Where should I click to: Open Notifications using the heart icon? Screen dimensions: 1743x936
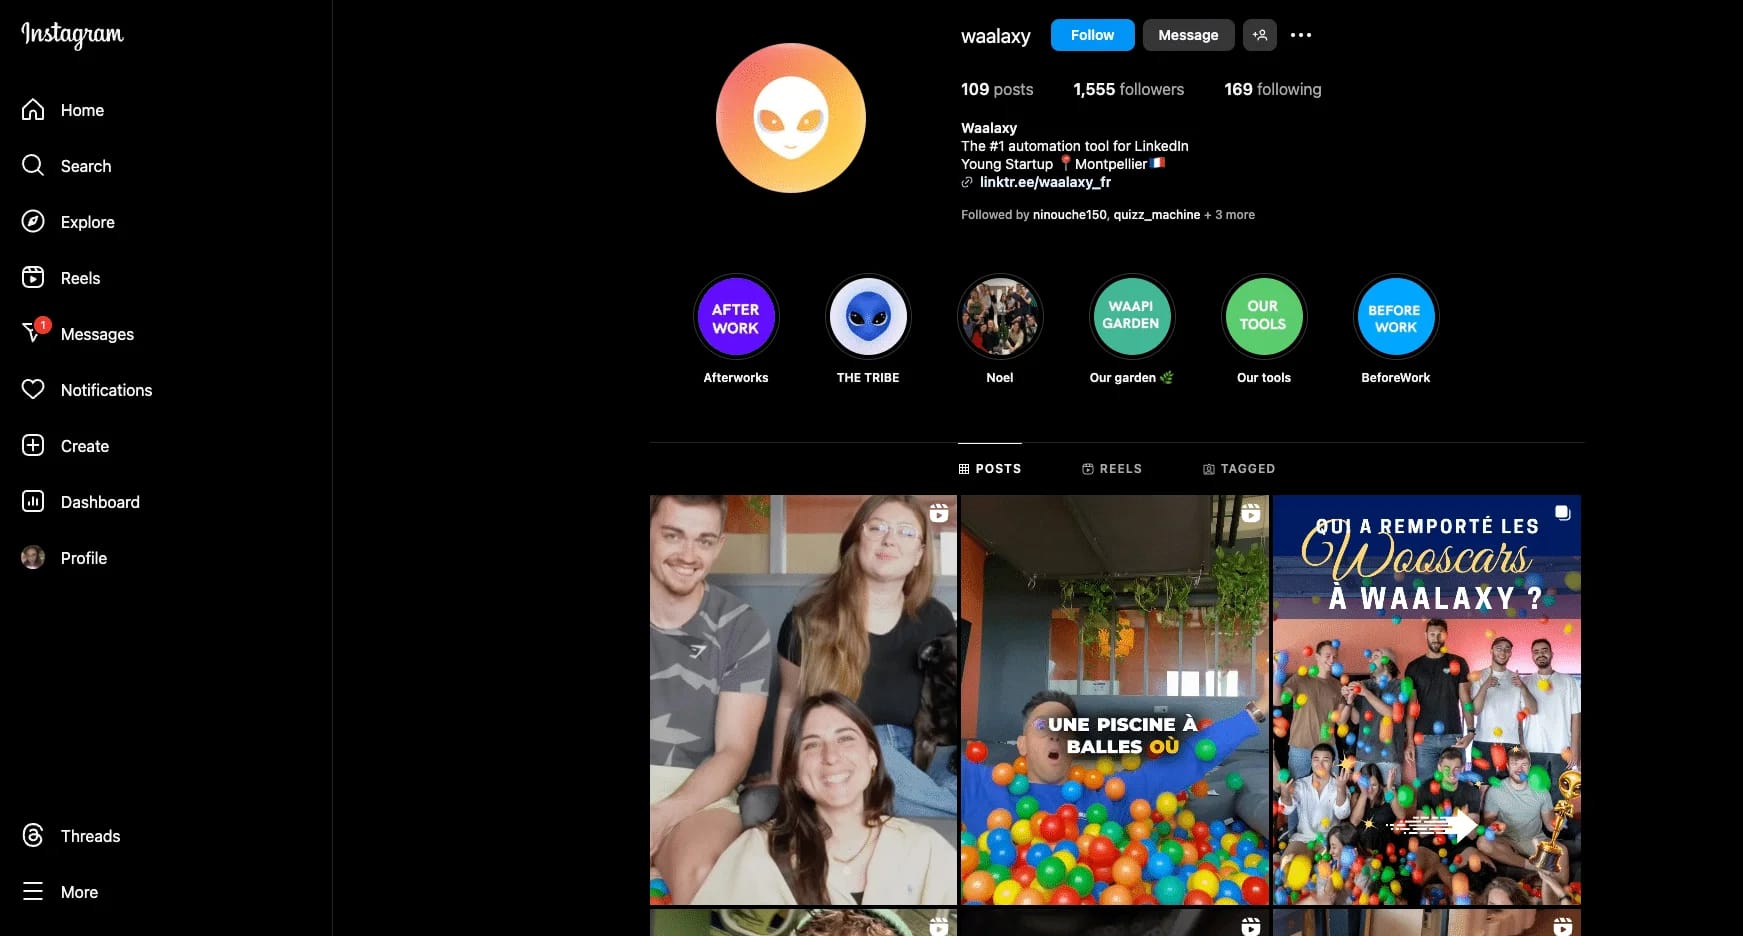pos(33,390)
